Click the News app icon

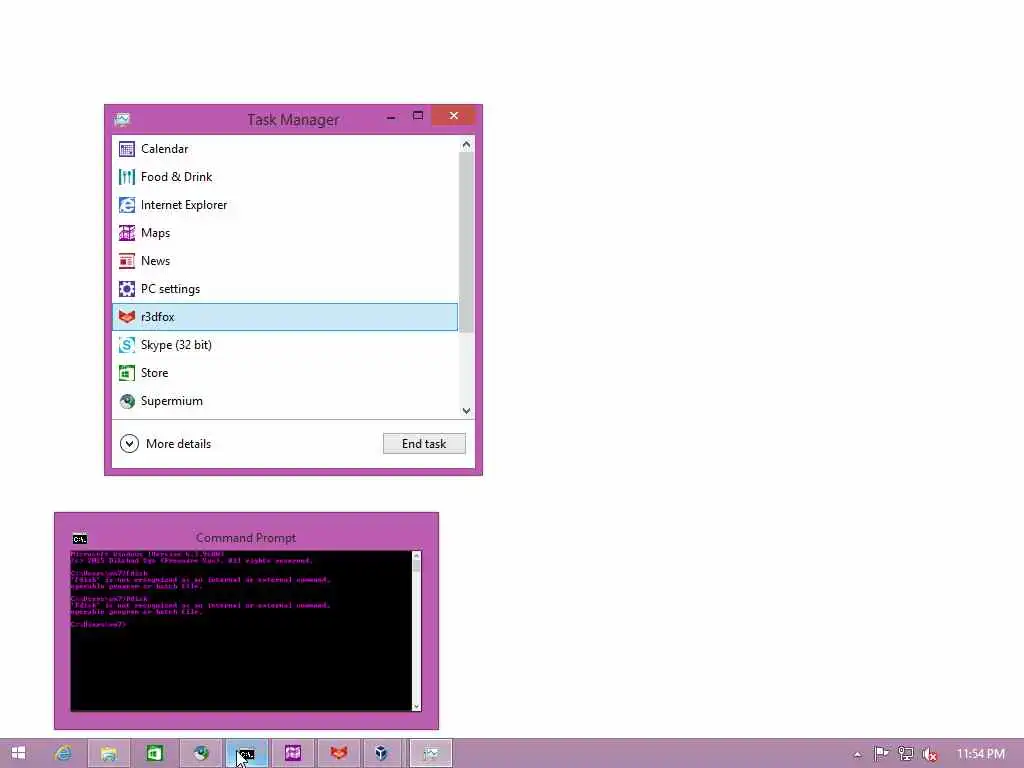pyautogui.click(x=127, y=261)
